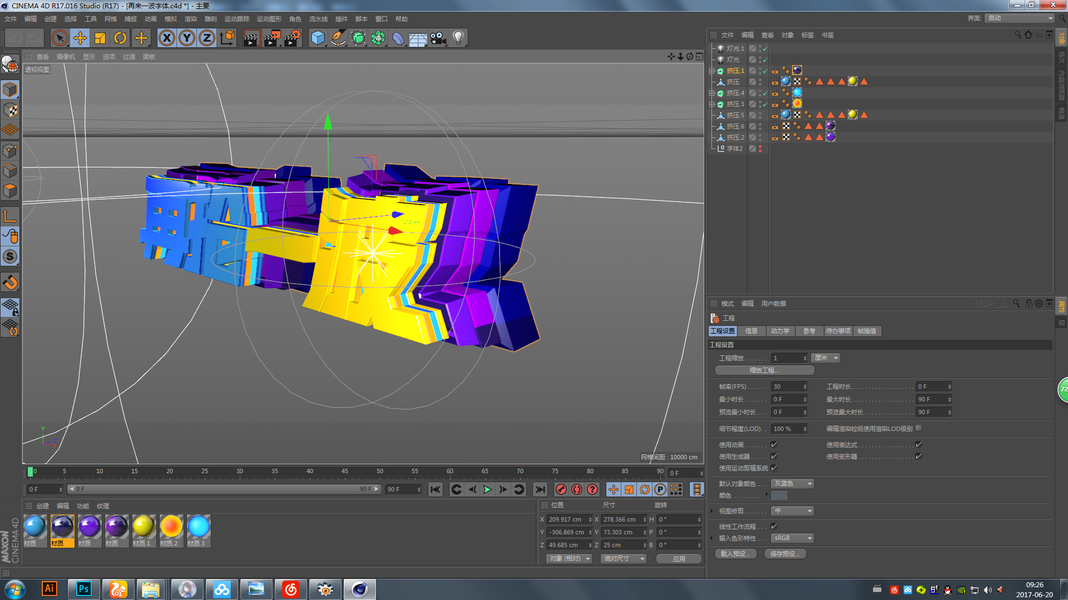Click frame 45 on timeline ruler
The height and width of the screenshot is (600, 1068).
(345, 471)
